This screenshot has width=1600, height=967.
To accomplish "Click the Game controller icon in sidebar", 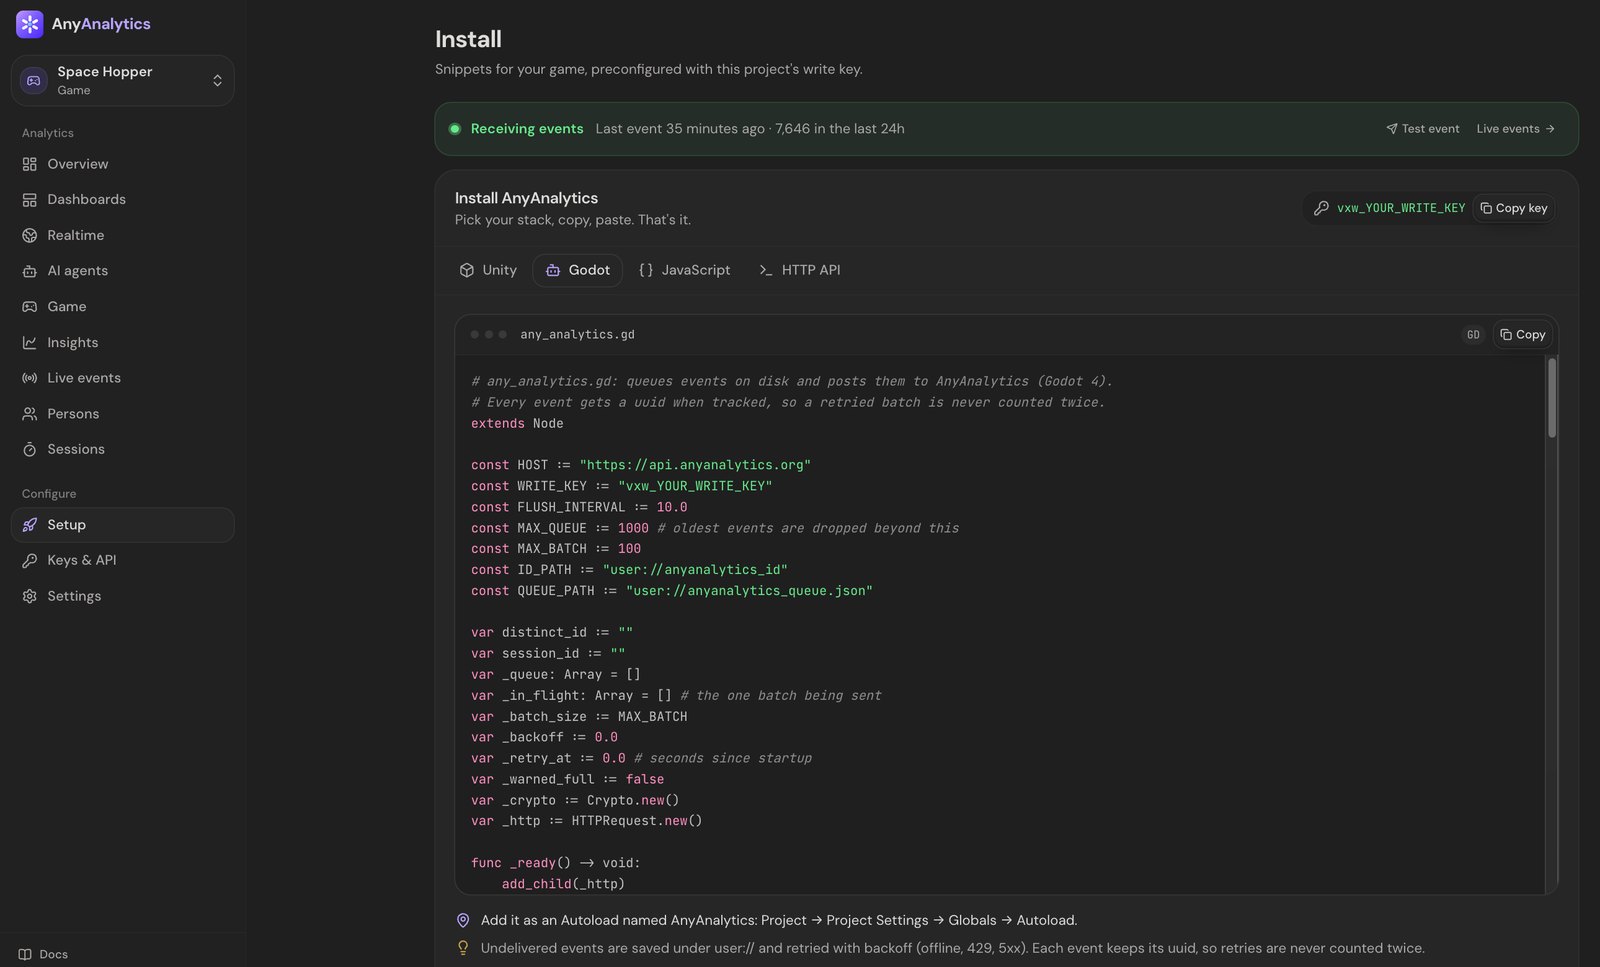I will [x=30, y=307].
